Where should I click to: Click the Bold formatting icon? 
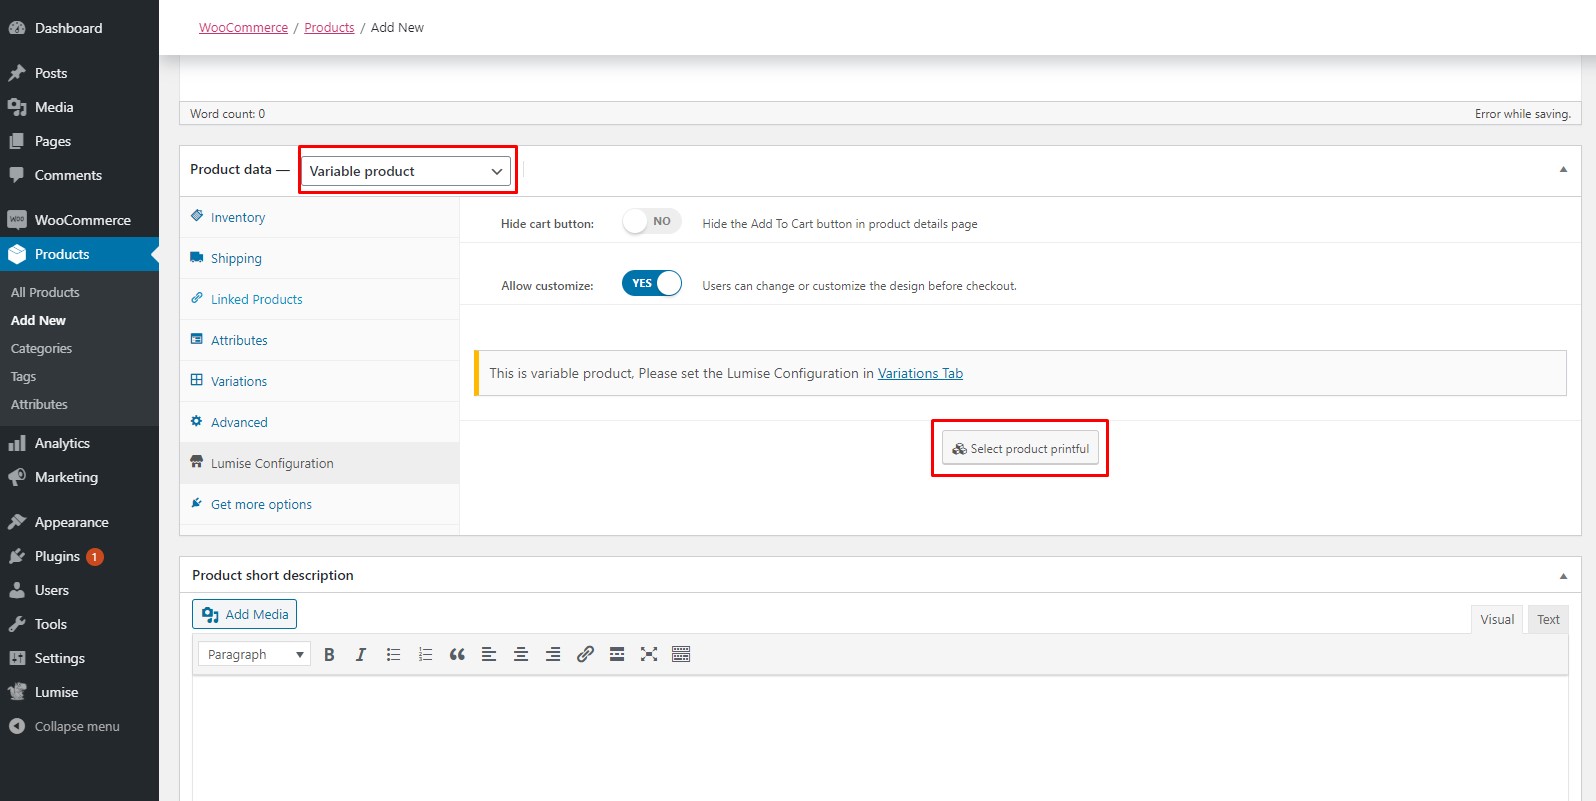(329, 654)
